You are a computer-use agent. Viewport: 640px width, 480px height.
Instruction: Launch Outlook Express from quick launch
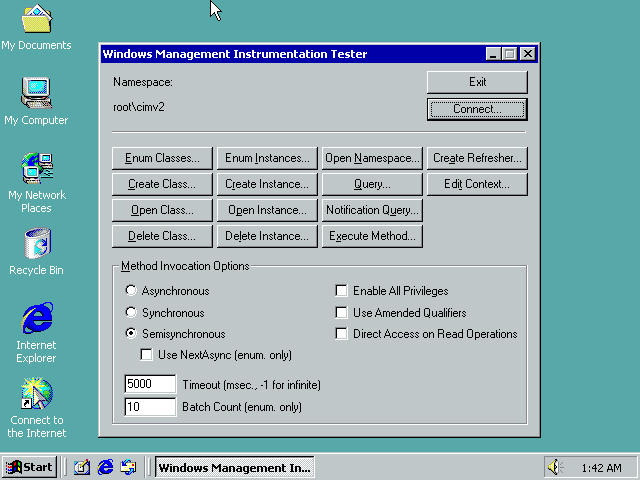(x=128, y=467)
